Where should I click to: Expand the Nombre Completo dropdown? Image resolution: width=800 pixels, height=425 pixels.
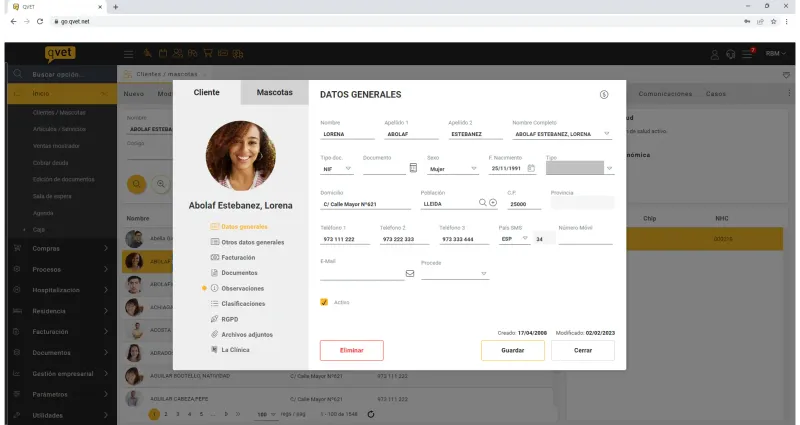pyautogui.click(x=607, y=134)
